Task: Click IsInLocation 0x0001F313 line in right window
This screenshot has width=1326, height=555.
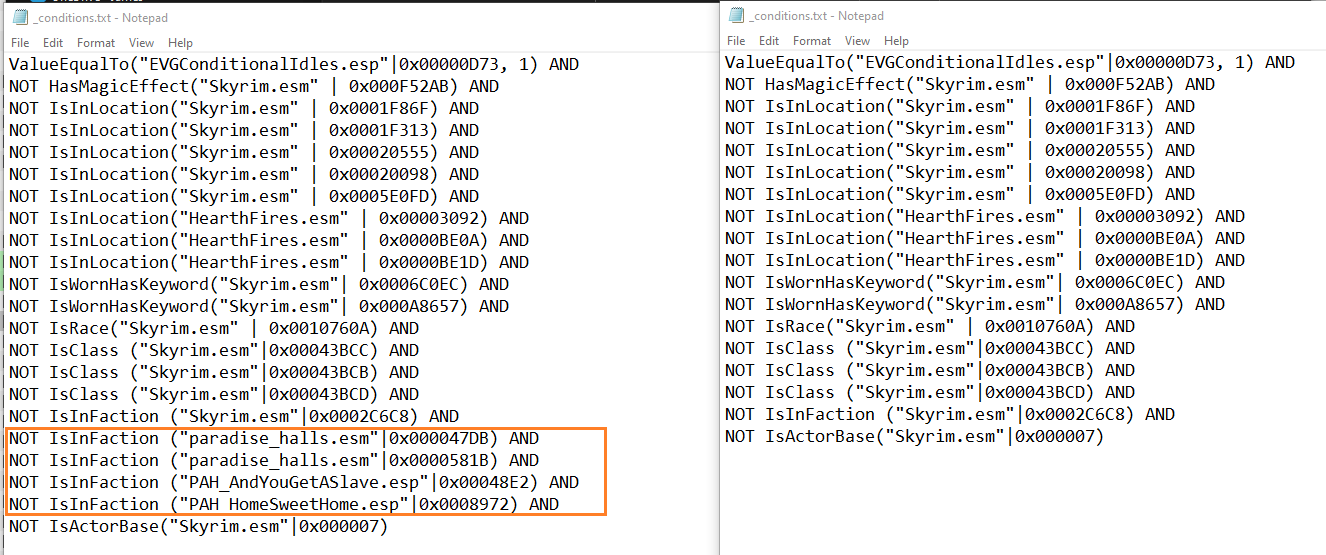Action: (960, 128)
